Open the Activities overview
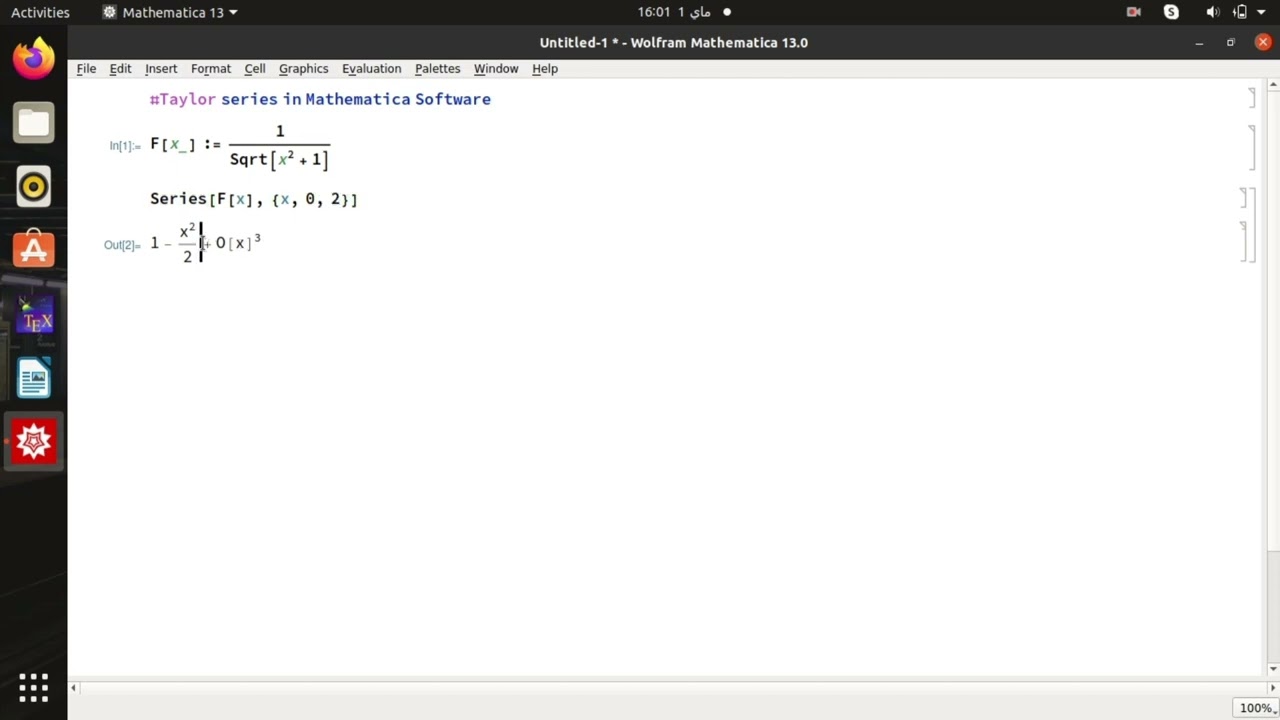The height and width of the screenshot is (720, 1280). click(40, 12)
